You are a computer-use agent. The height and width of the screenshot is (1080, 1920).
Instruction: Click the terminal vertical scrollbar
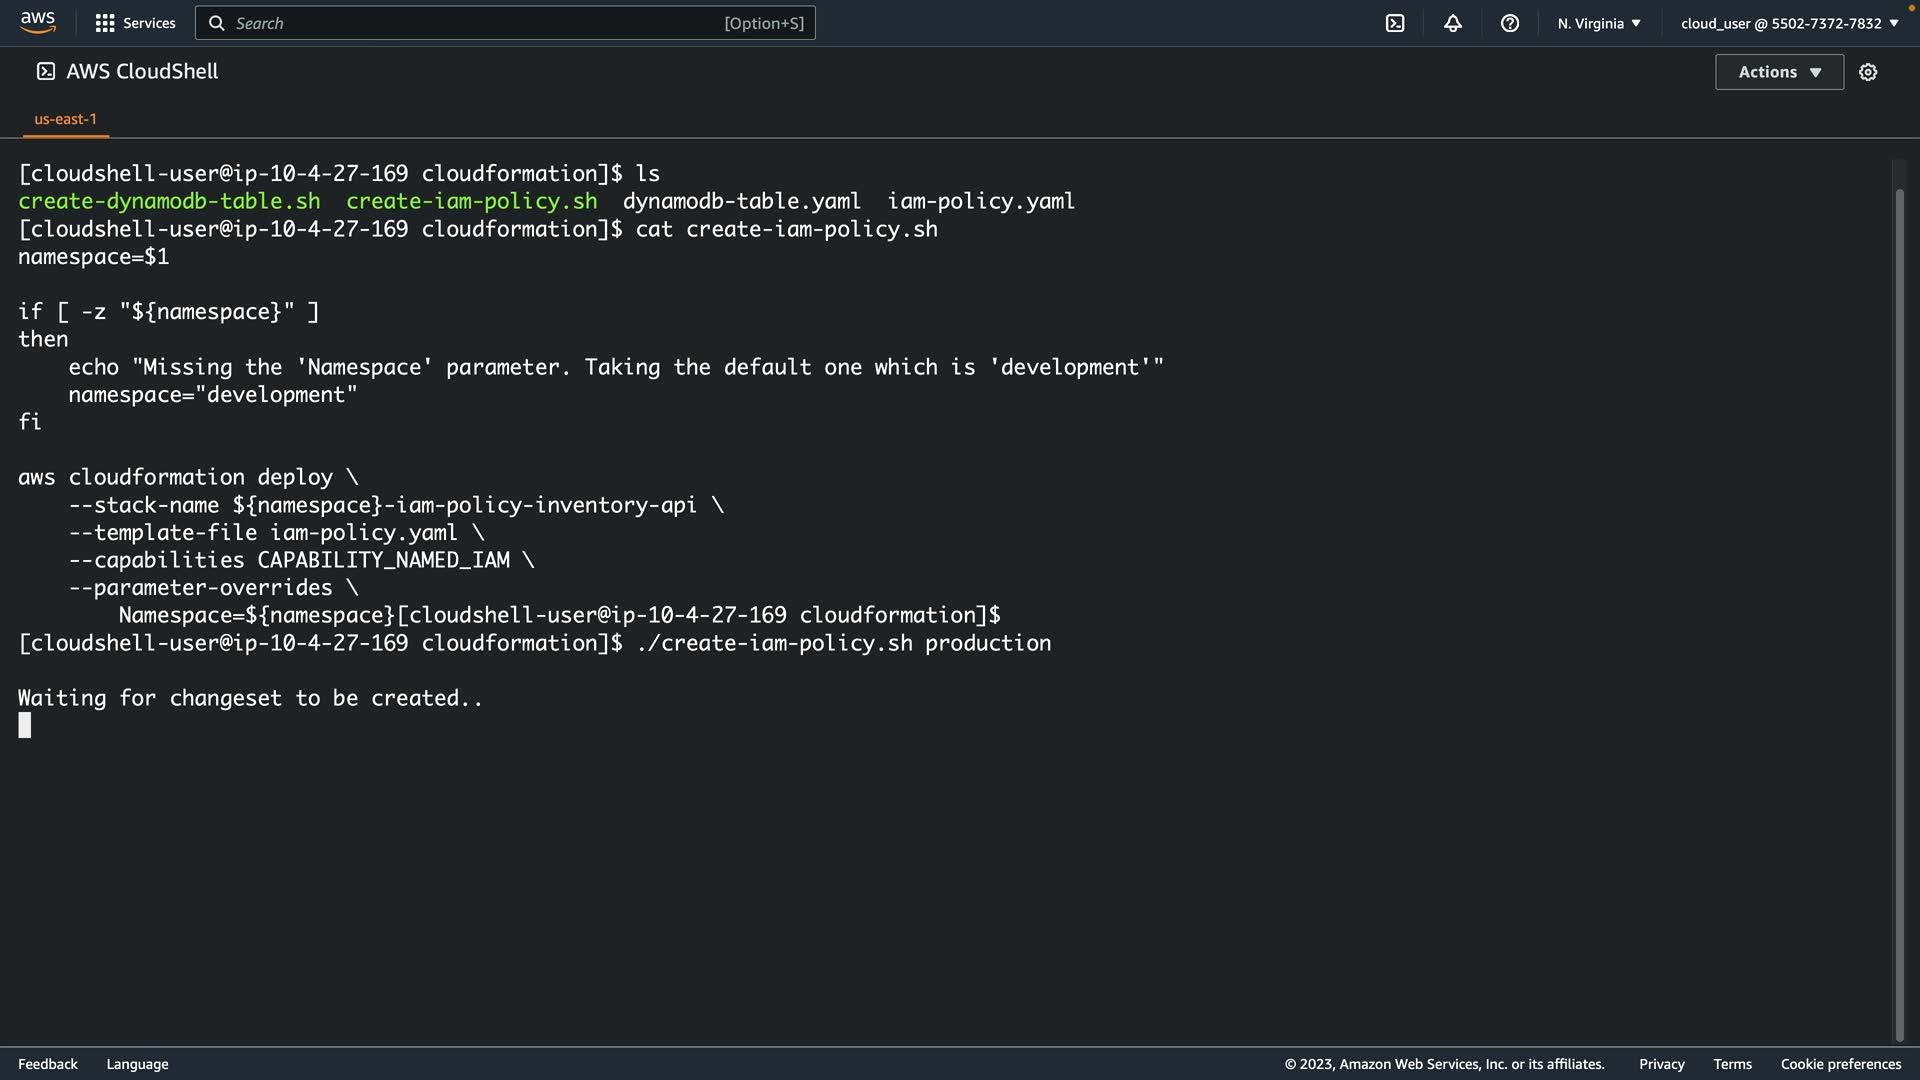[x=1899, y=600]
